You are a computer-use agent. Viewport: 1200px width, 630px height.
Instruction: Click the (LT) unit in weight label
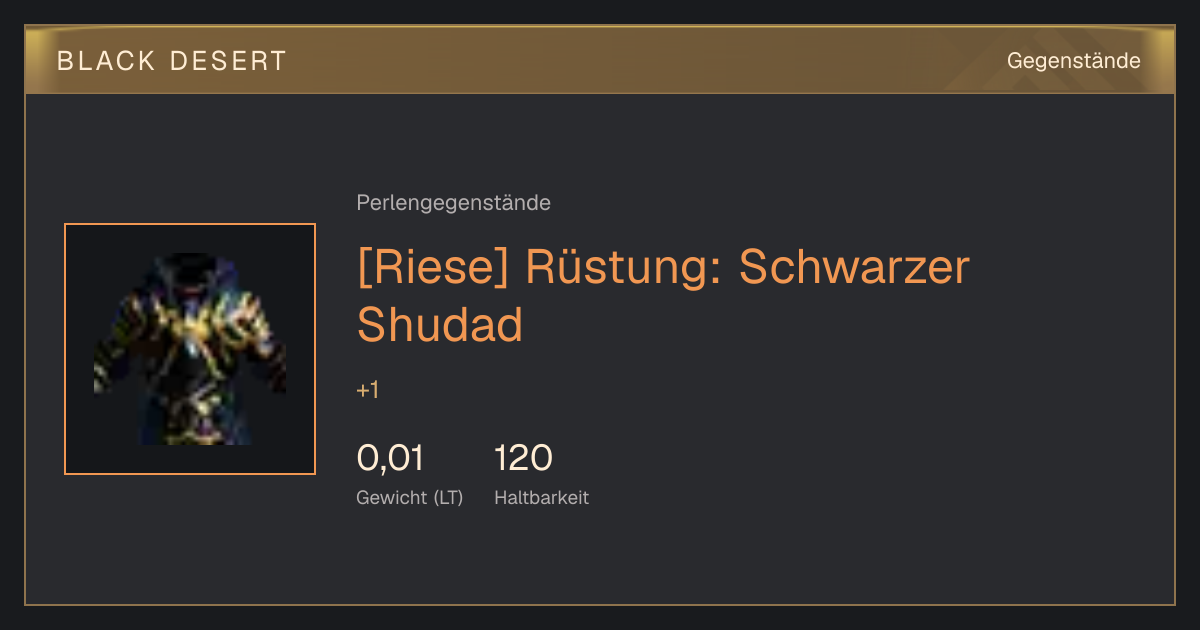448,498
